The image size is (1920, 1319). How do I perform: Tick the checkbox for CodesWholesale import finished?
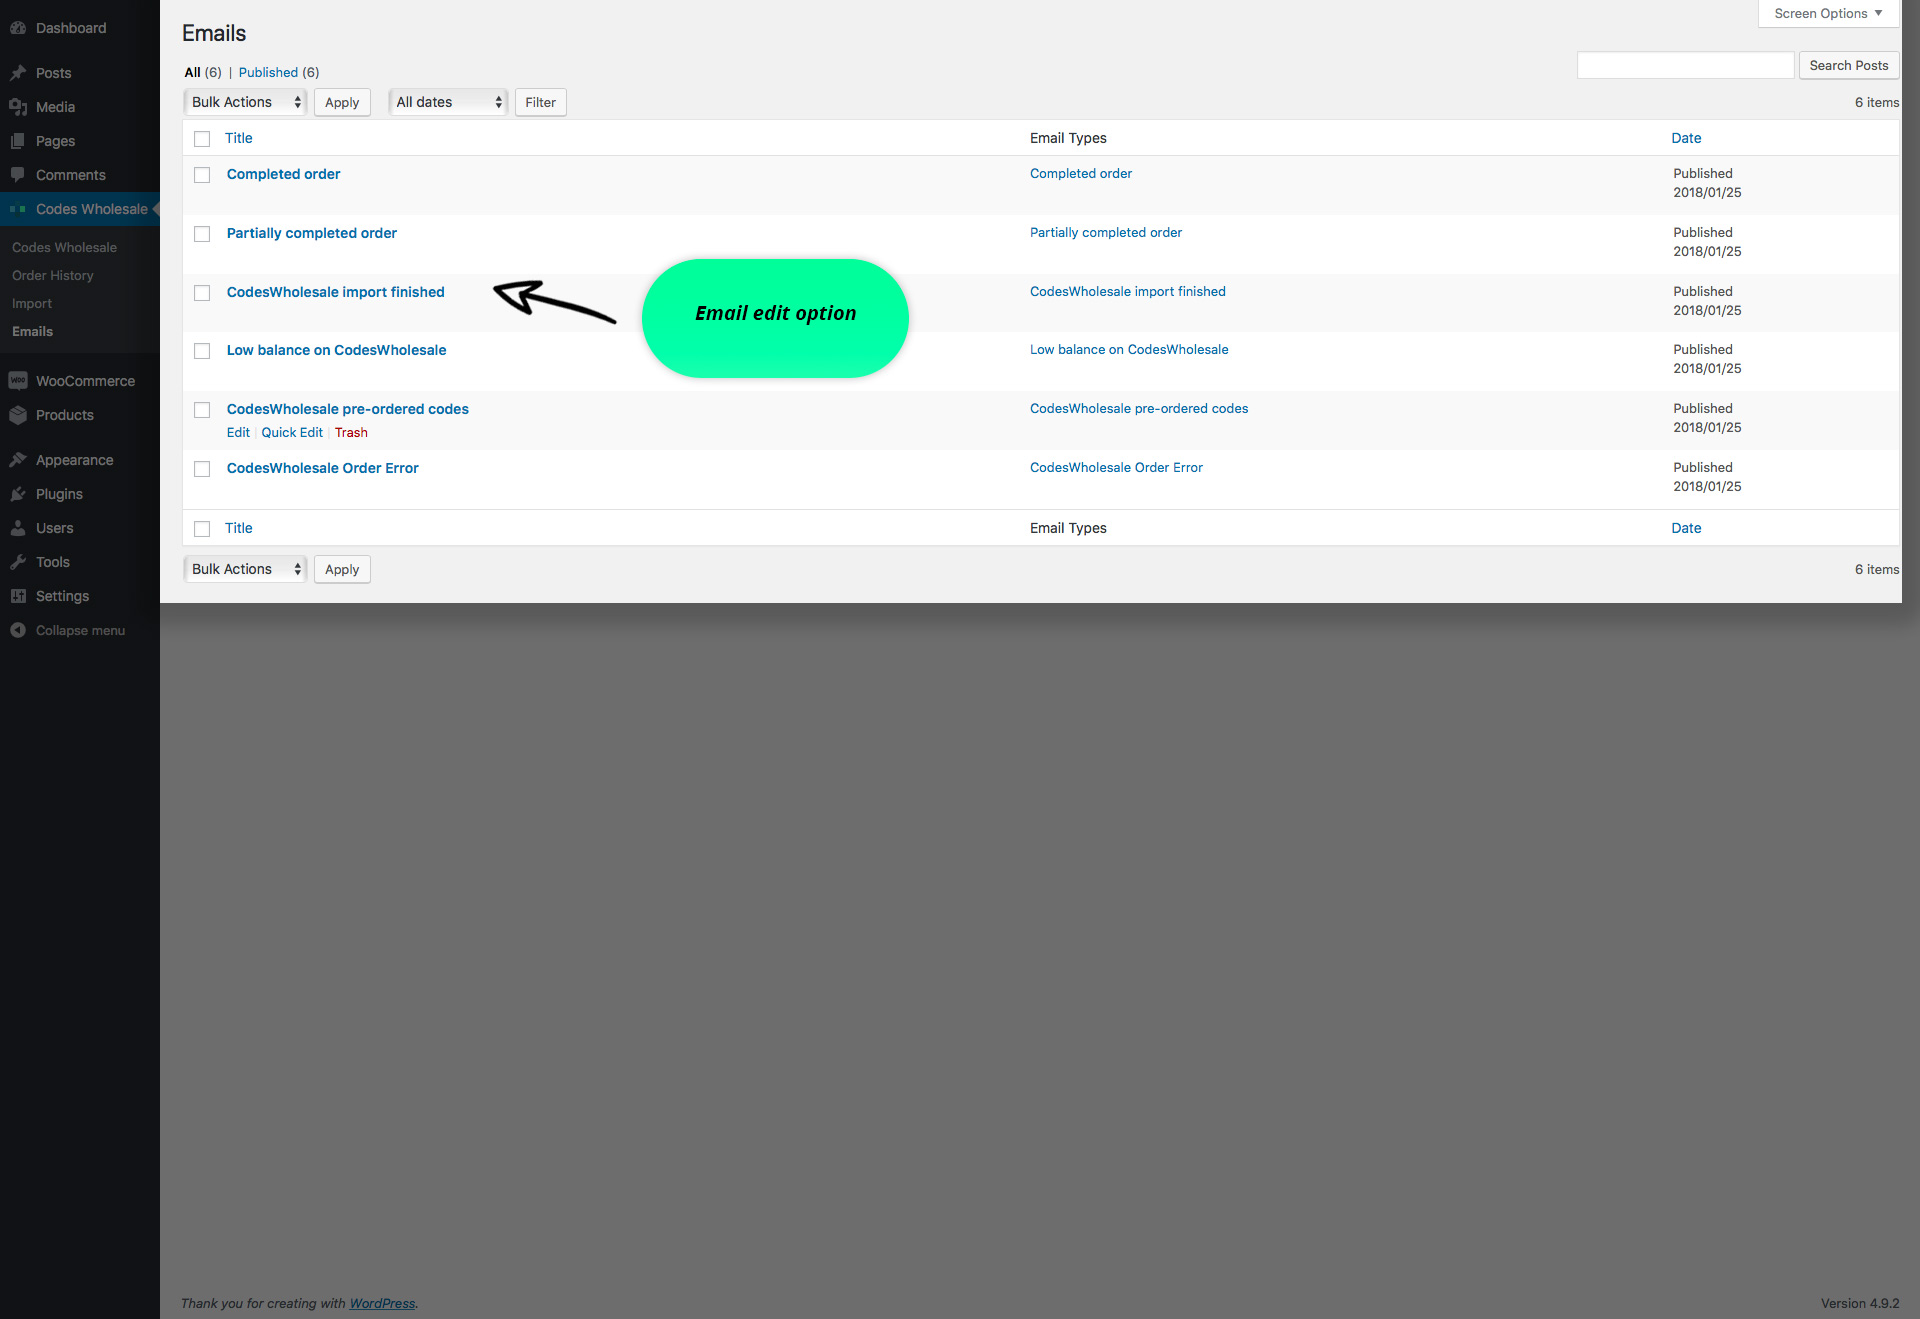[202, 293]
